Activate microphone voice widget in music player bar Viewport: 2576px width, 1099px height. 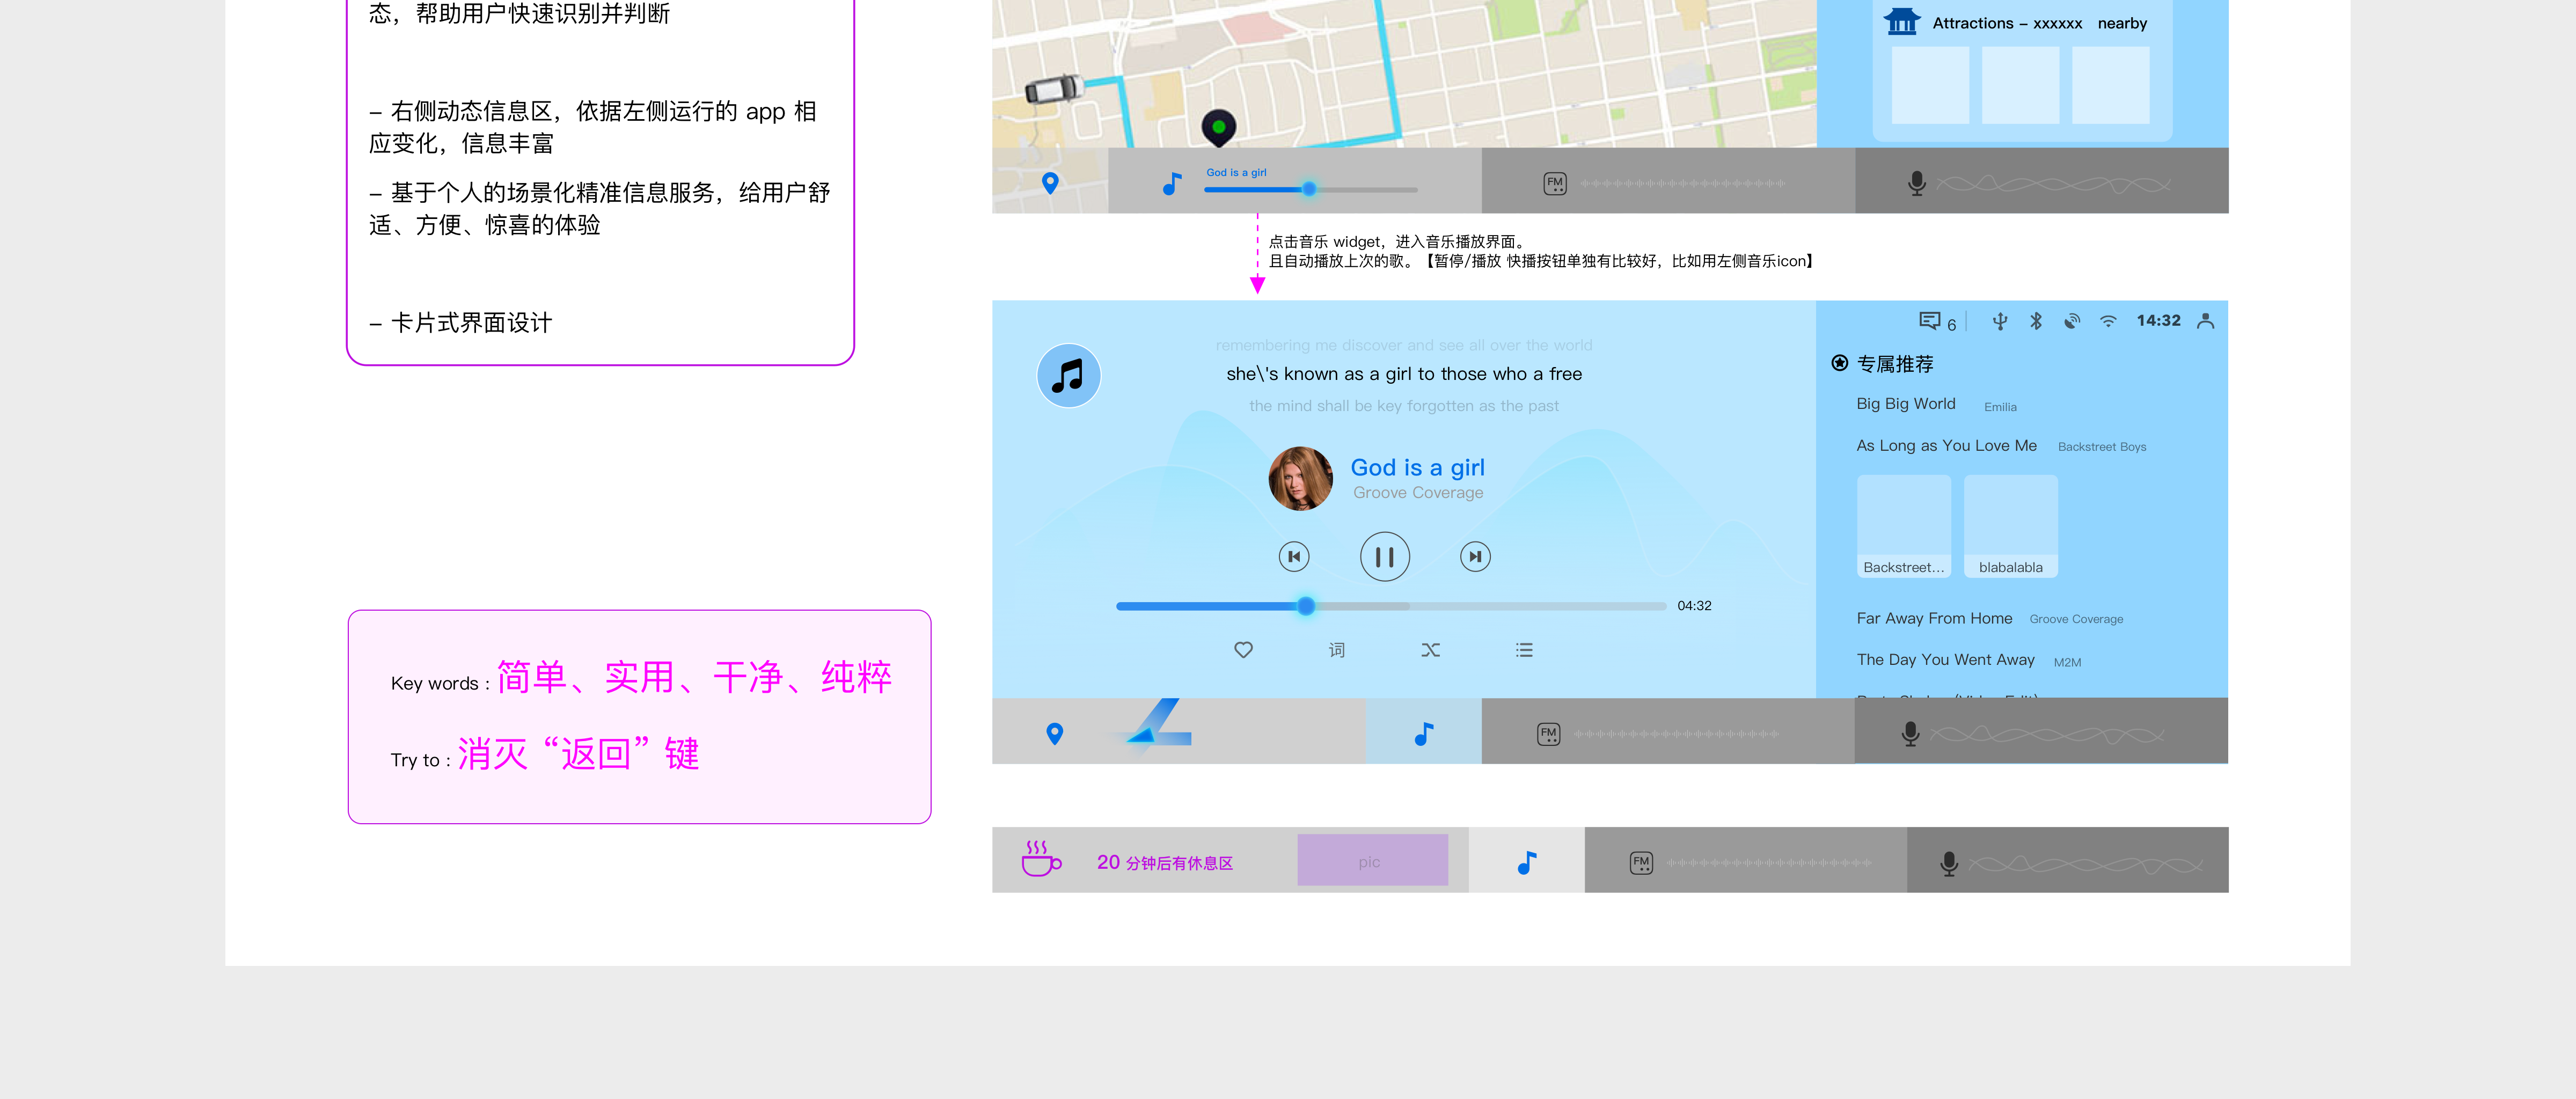click(2040, 732)
